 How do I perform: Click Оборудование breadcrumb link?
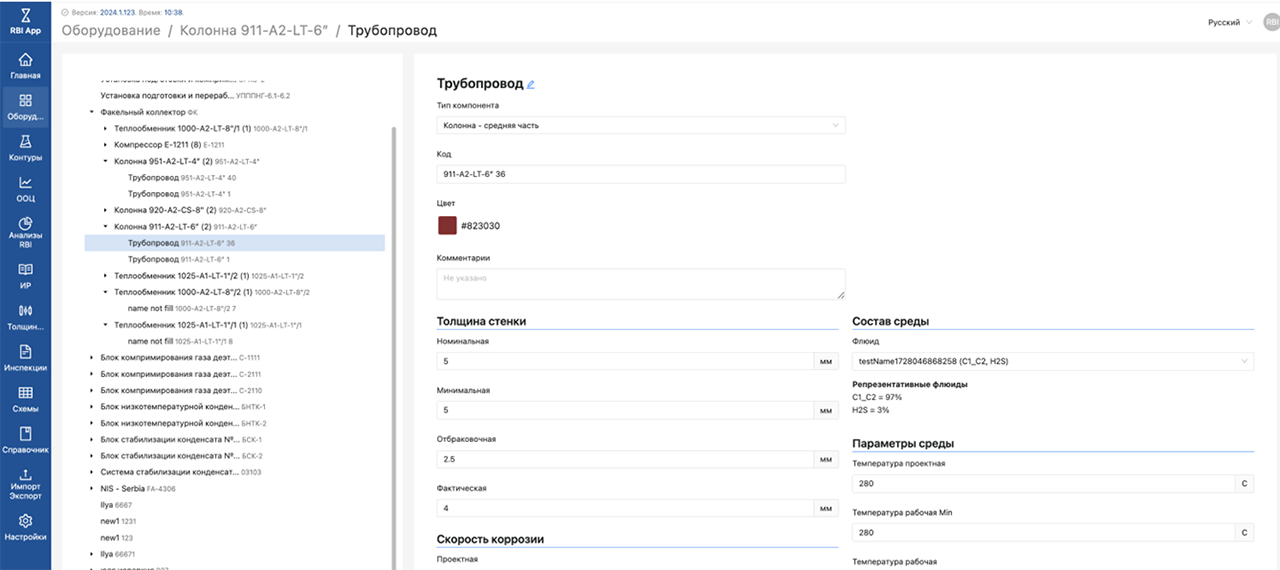pos(111,30)
